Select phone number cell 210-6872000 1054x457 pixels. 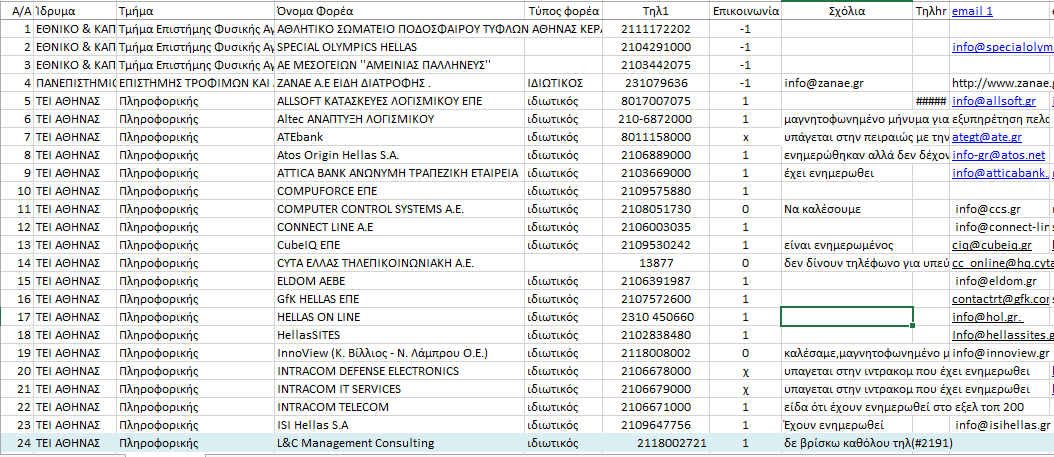(657, 119)
